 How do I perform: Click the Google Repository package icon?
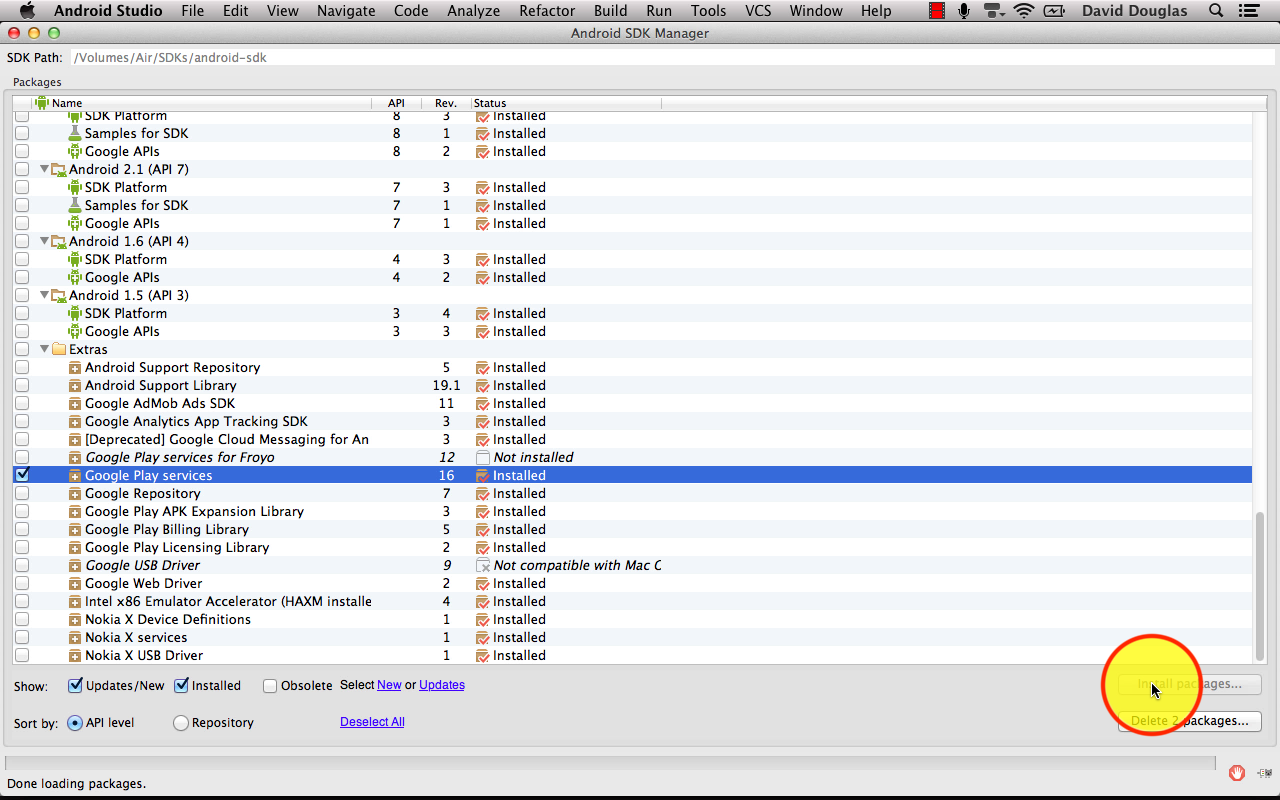click(x=75, y=494)
